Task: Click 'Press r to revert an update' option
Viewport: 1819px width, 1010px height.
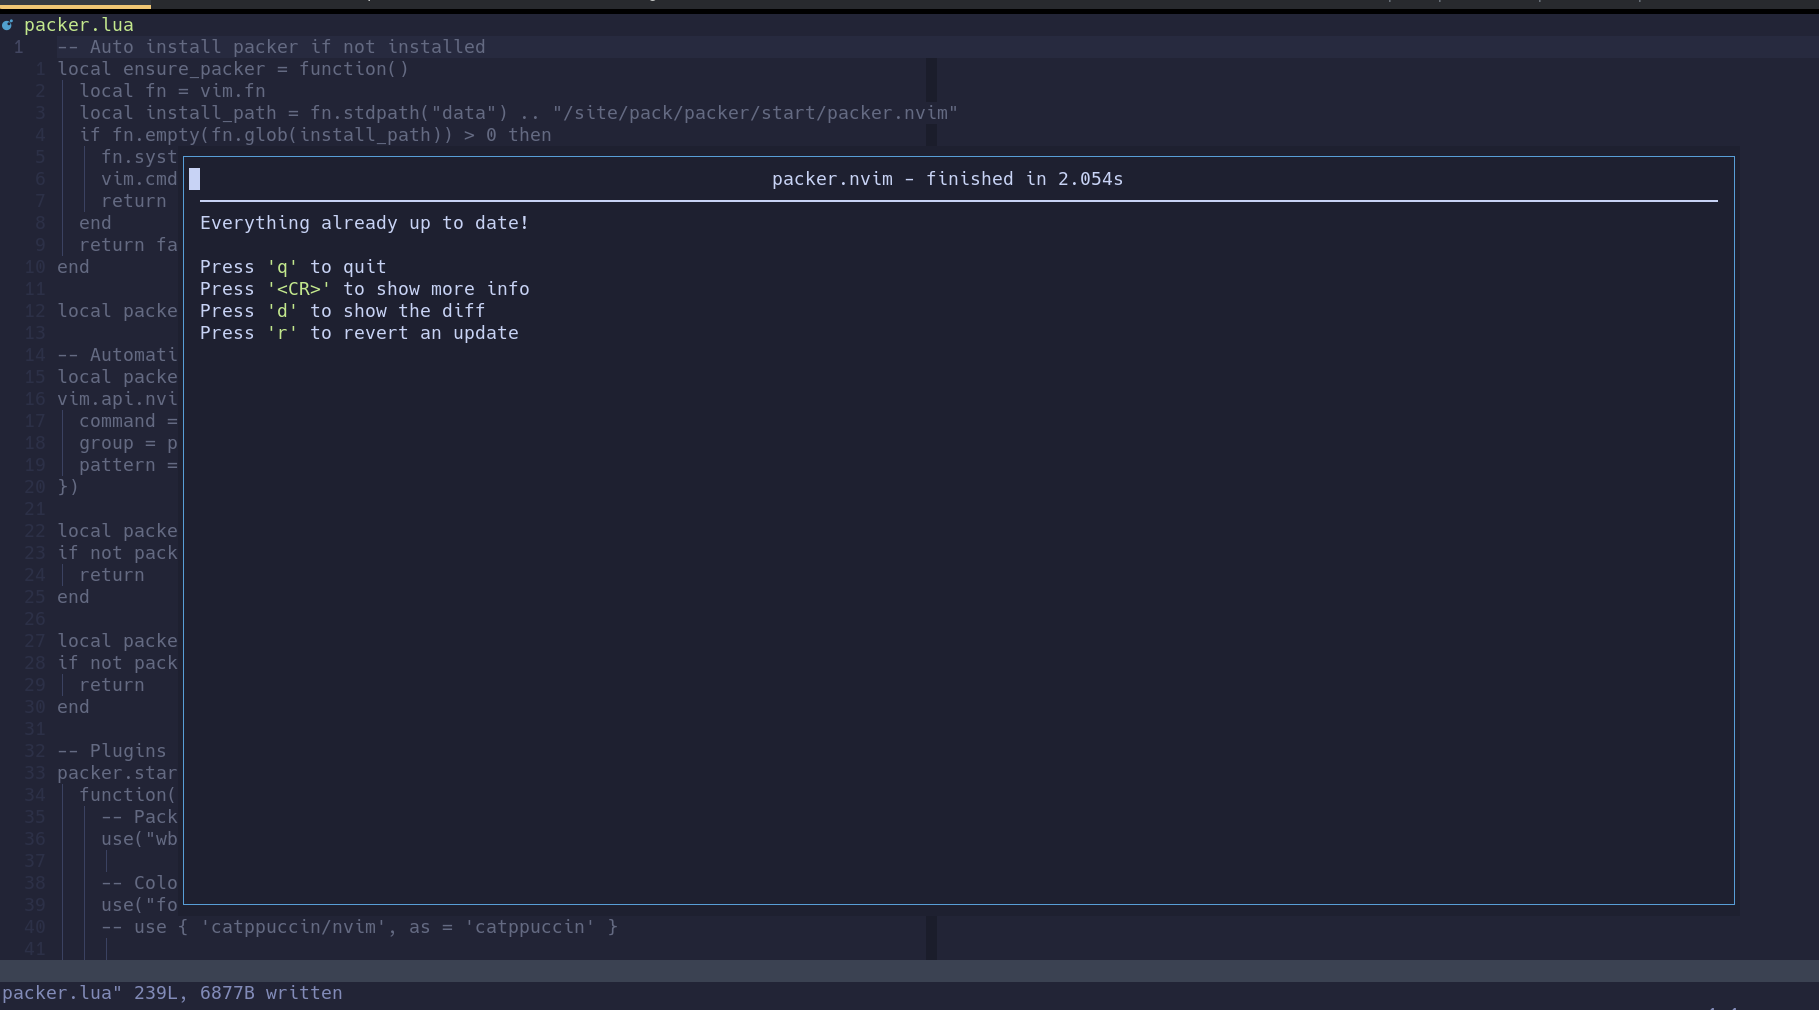Action: pos(358,332)
